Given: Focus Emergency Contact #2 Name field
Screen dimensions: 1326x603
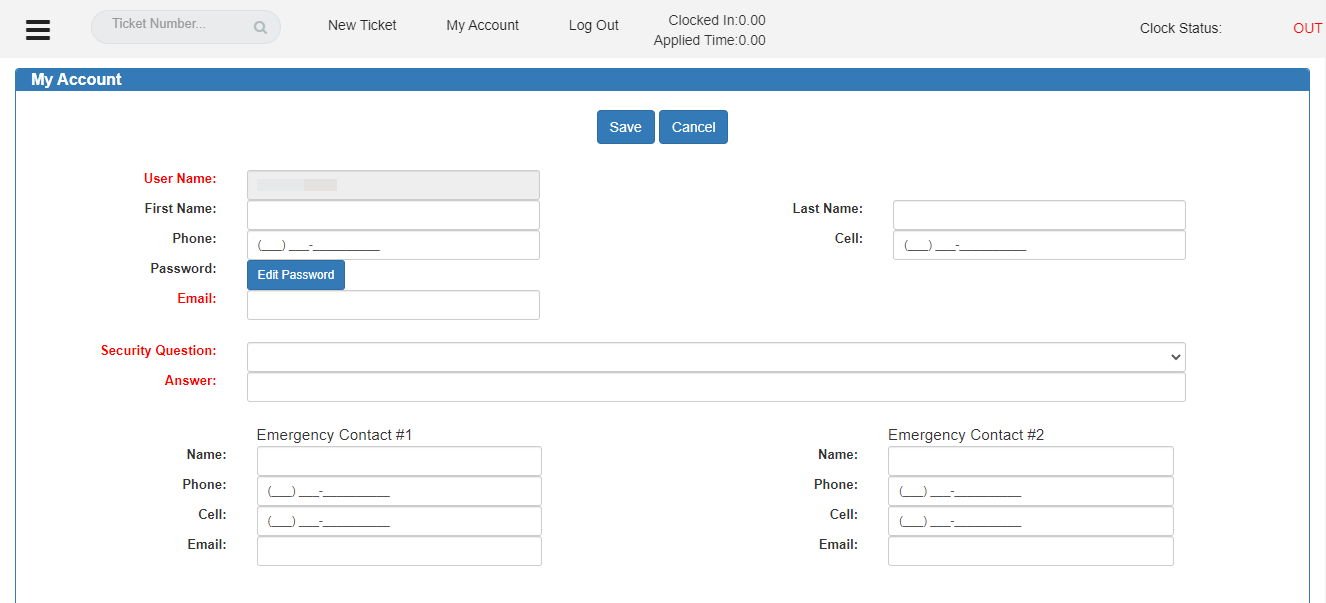Looking at the screenshot, I should point(1031,461).
